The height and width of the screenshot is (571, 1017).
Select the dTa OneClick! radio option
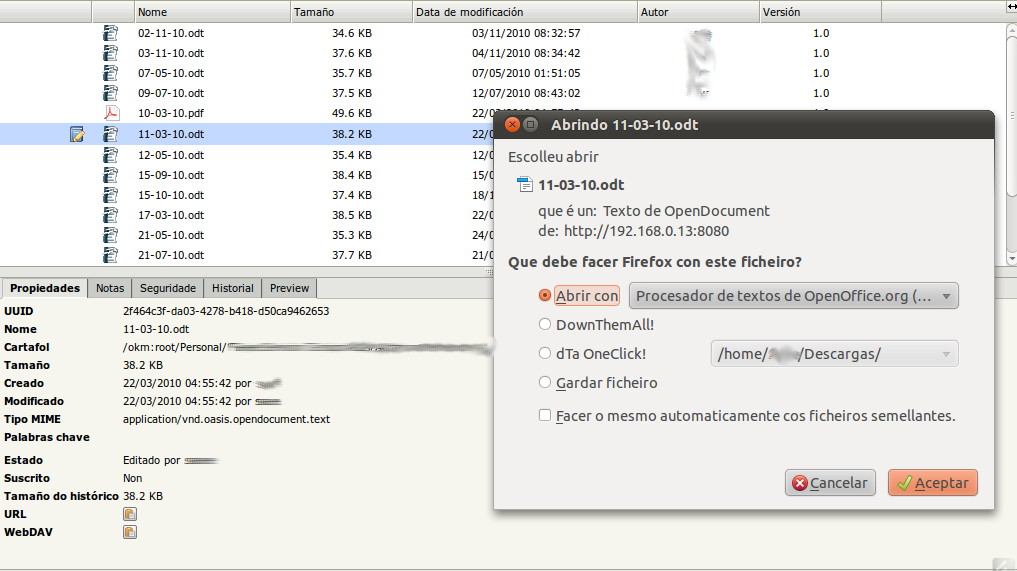(x=545, y=353)
